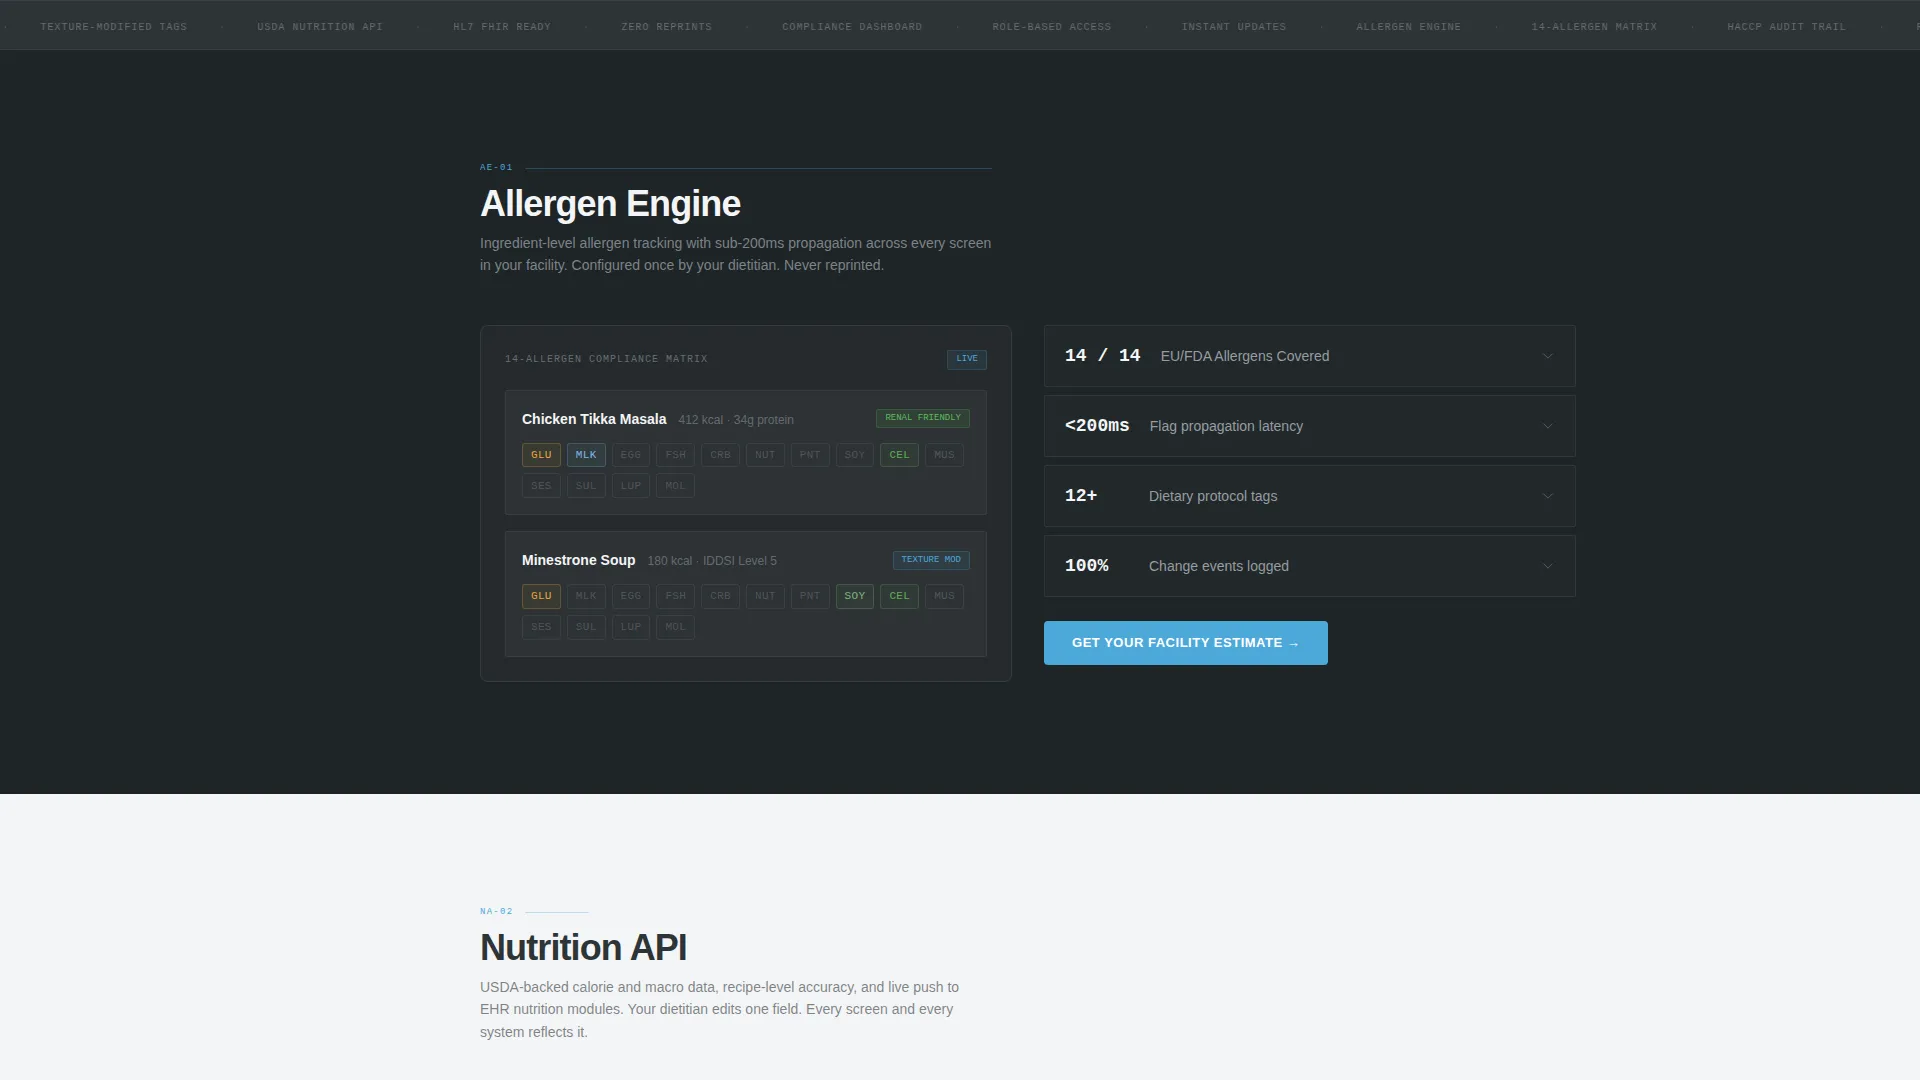This screenshot has height=1080, width=1920.
Task: Expand the Change events logged row
Action: (1309, 566)
